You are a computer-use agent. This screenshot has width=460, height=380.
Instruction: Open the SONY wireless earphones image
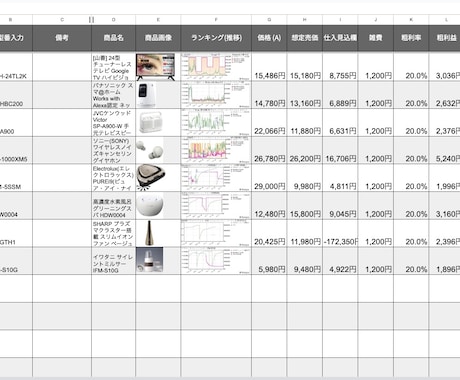[150, 150]
